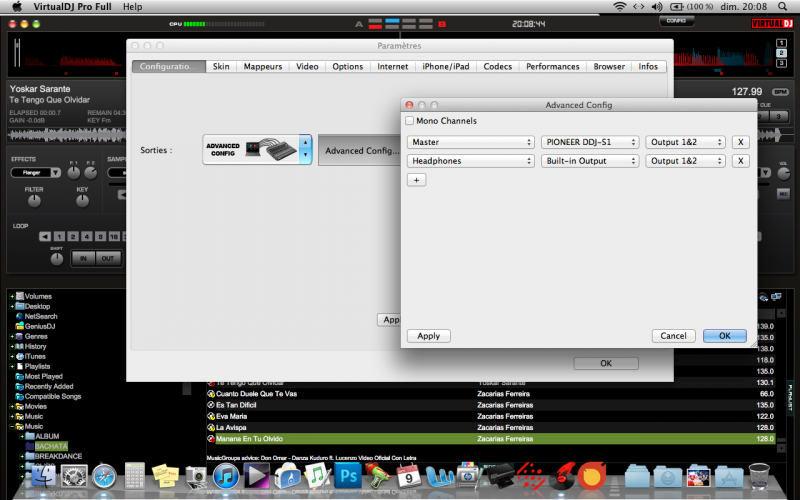Viewport: 800px width, 500px height.
Task: Open Photoshop from the Dock
Action: (x=348, y=477)
